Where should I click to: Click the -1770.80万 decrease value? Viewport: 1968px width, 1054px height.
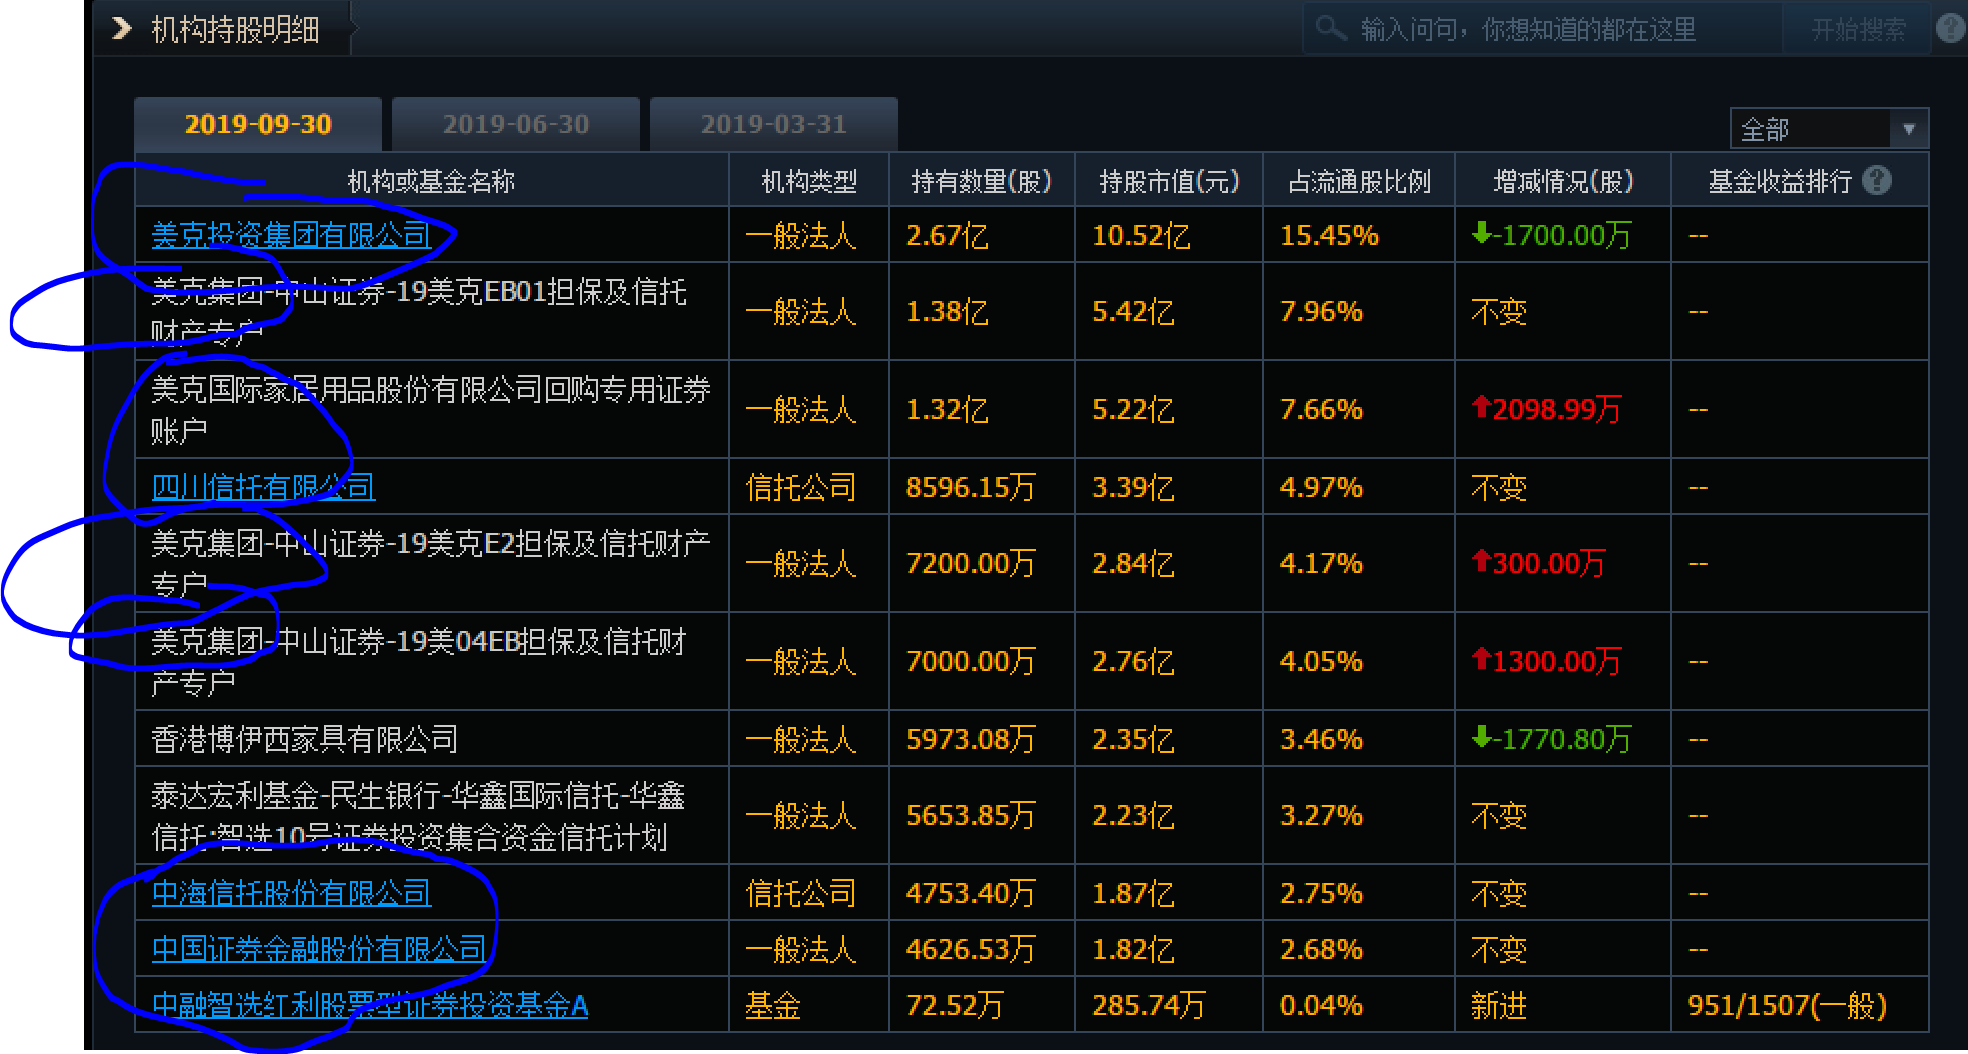point(1551,739)
